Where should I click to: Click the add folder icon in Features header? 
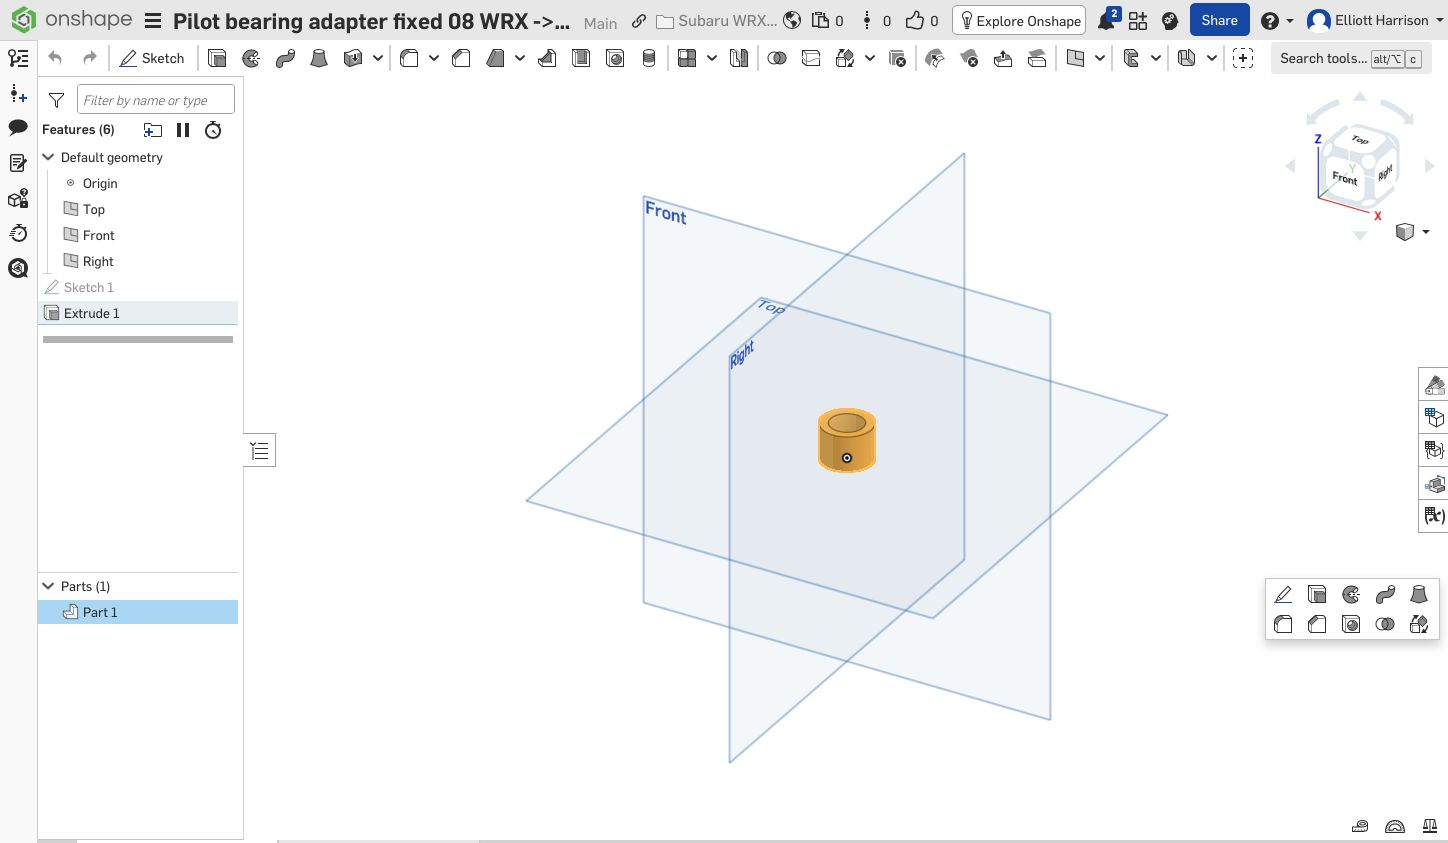153,130
